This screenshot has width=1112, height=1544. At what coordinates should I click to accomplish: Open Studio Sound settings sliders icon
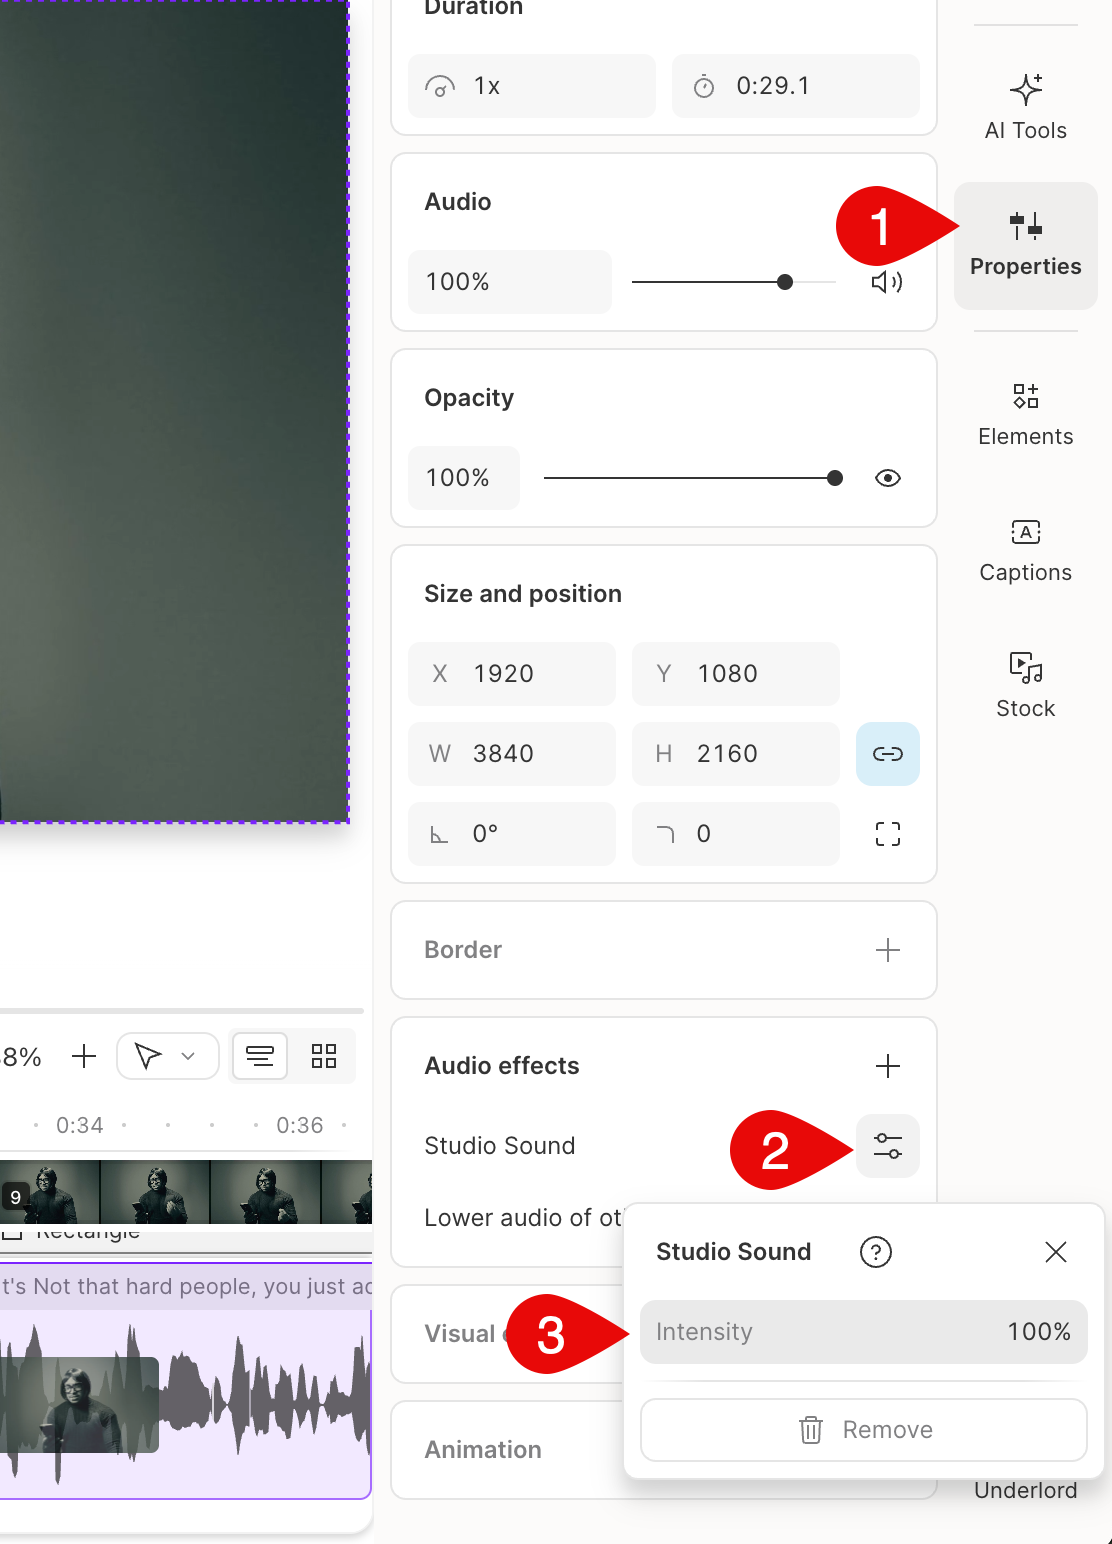pos(887,1146)
